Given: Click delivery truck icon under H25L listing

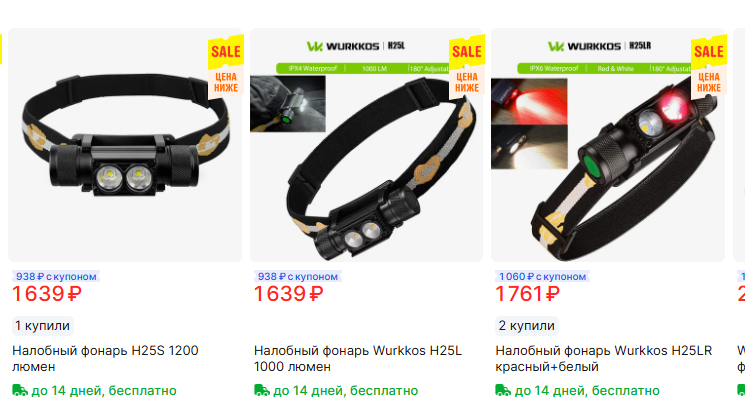Looking at the screenshot, I should tap(262, 391).
